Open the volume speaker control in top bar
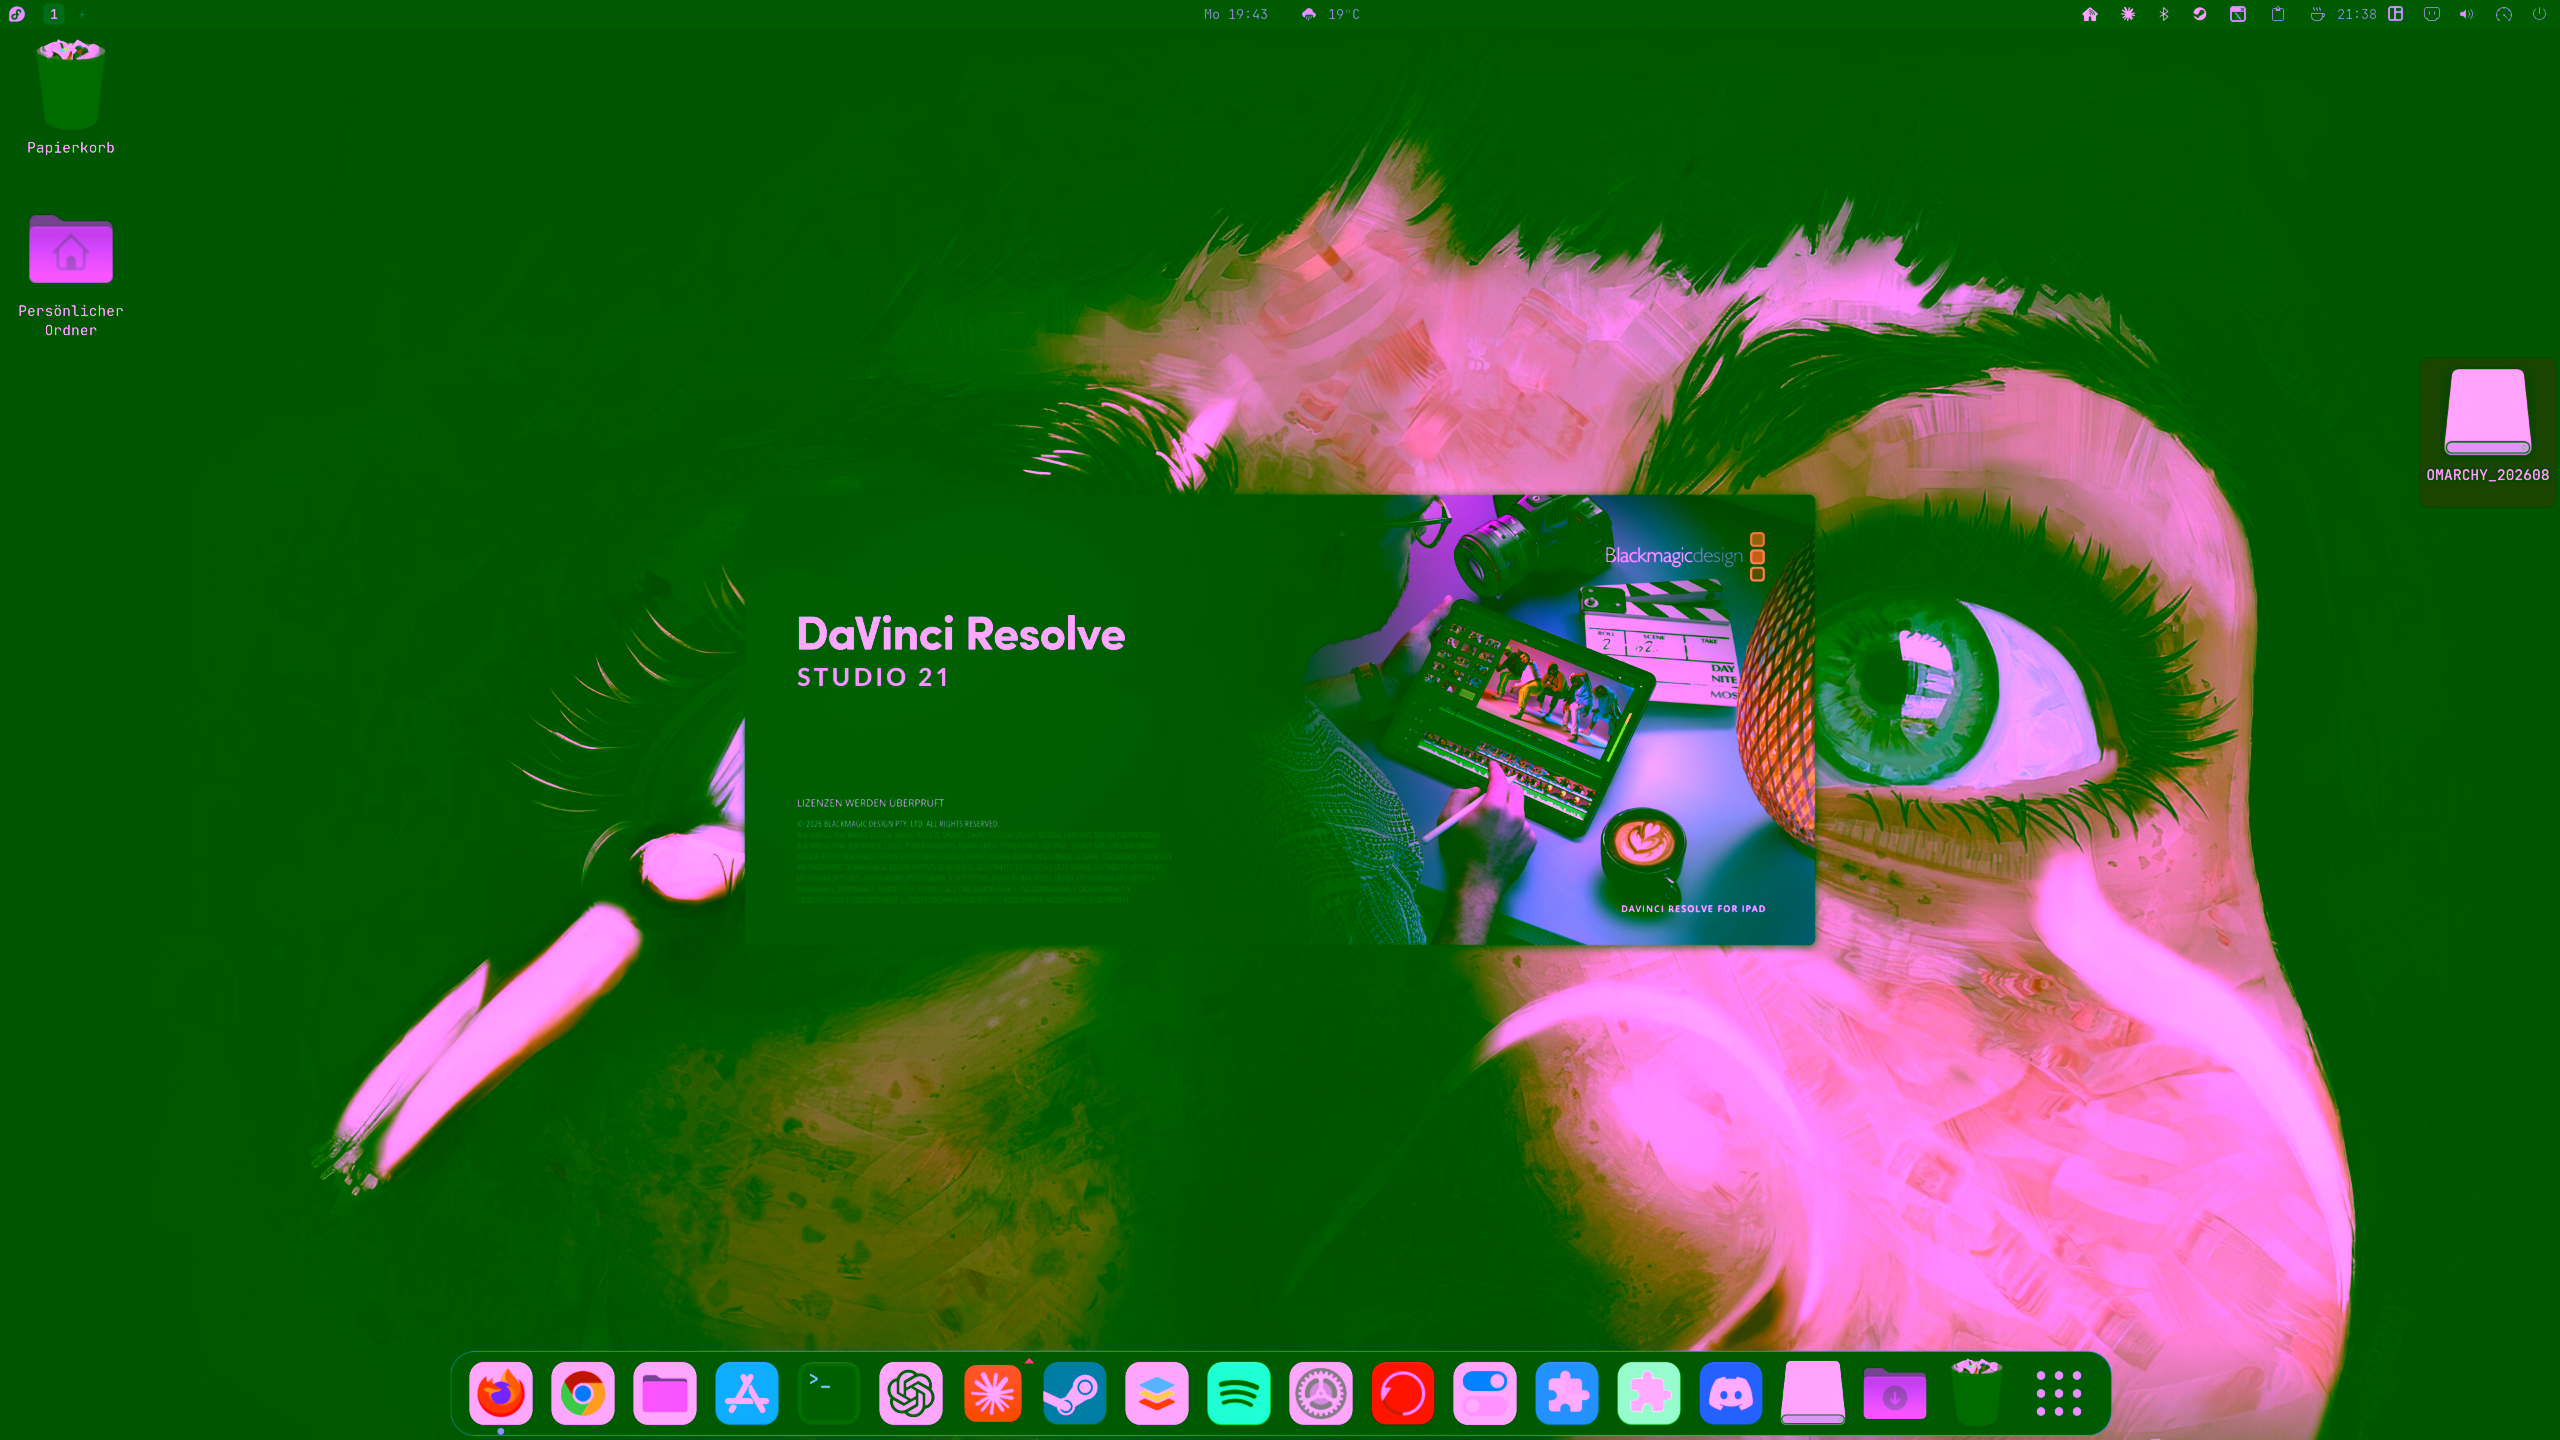This screenshot has height=1440, width=2560. (2467, 14)
